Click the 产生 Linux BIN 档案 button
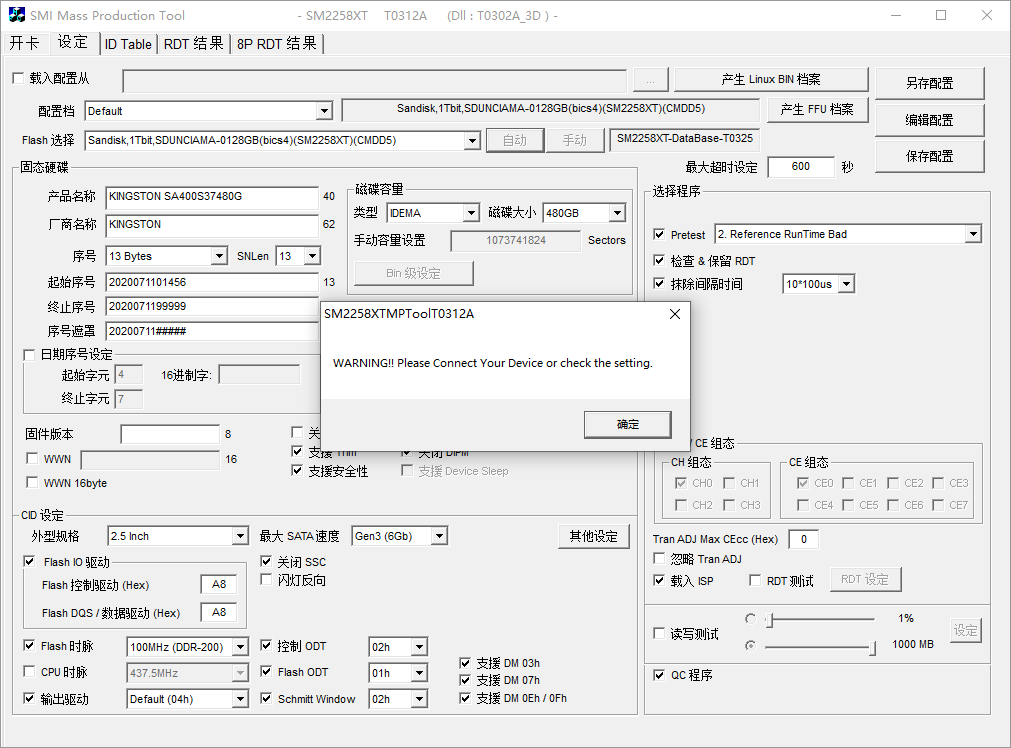 770,80
